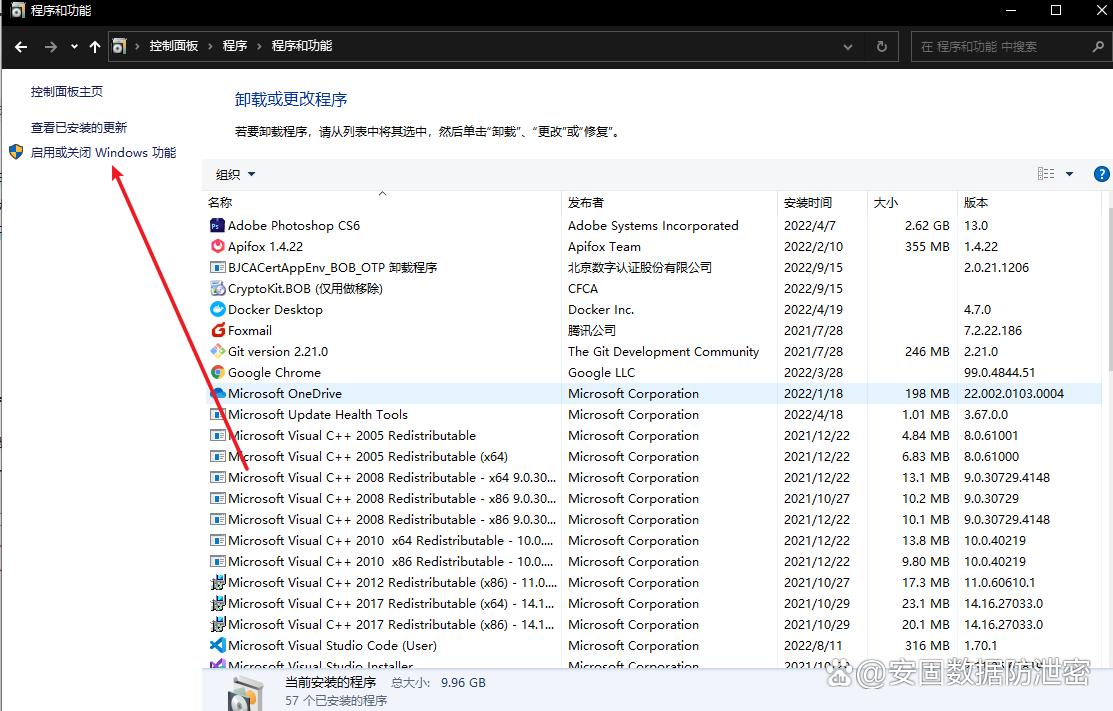Click the Google Chrome icon
The width and height of the screenshot is (1113, 711).
coord(217,373)
